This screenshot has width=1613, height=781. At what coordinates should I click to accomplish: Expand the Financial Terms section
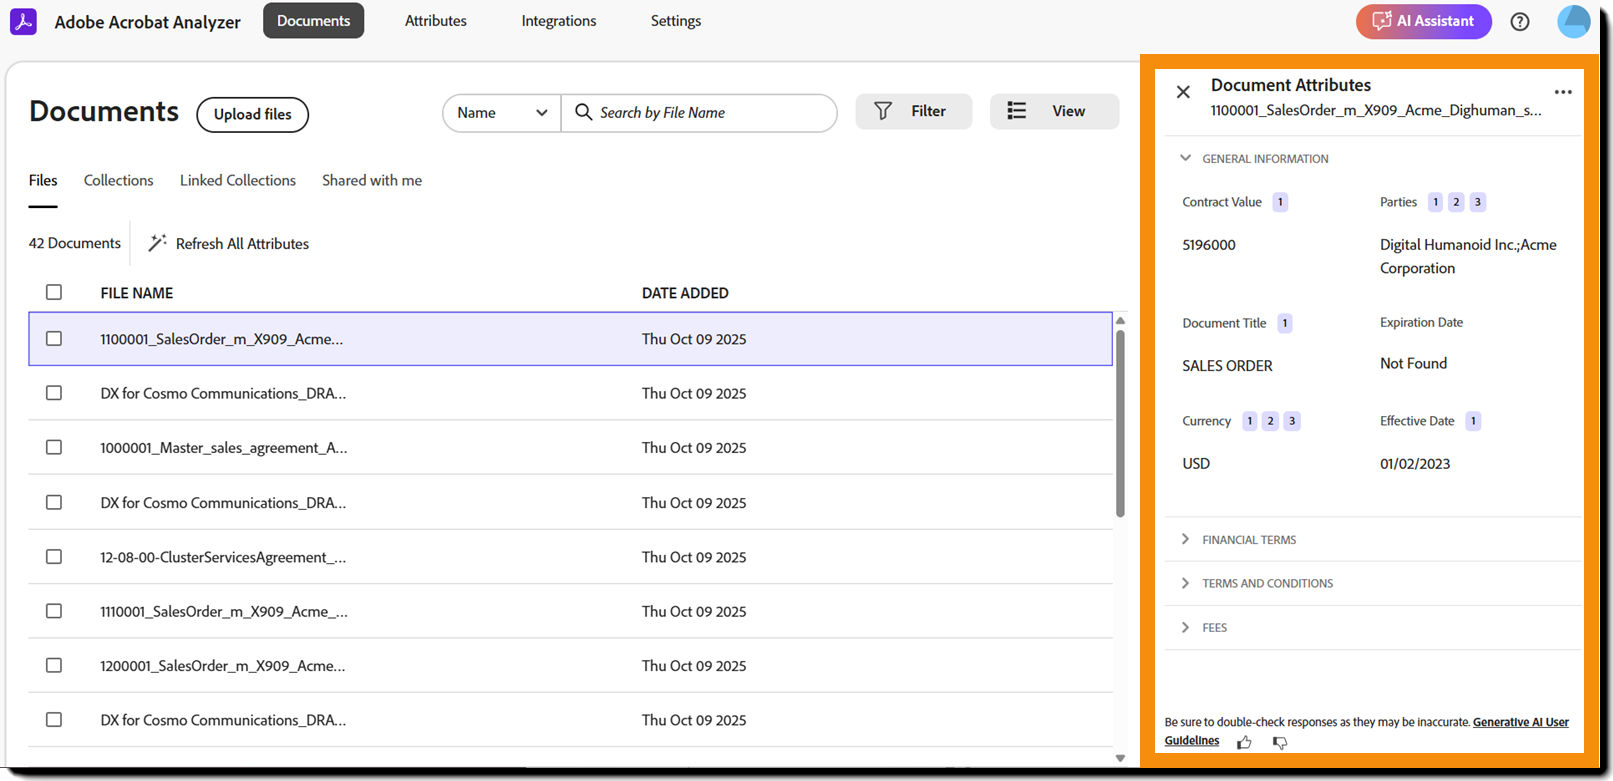pos(1185,539)
